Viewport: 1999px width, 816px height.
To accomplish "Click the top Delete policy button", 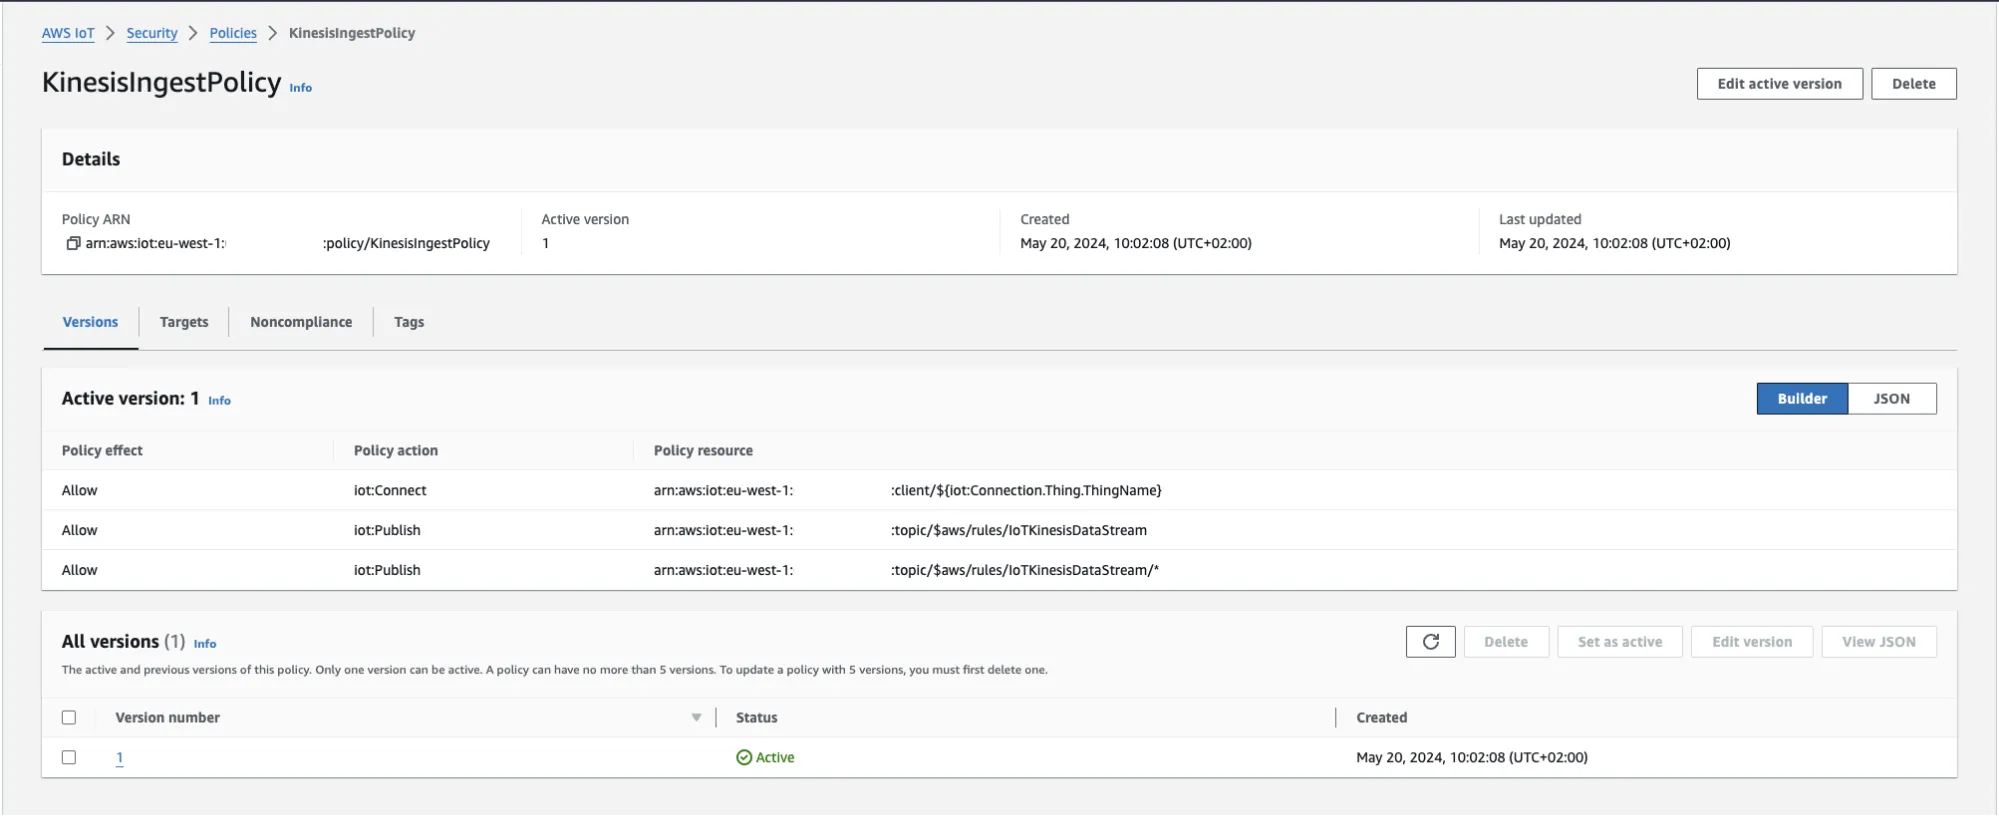I will pos(1913,84).
